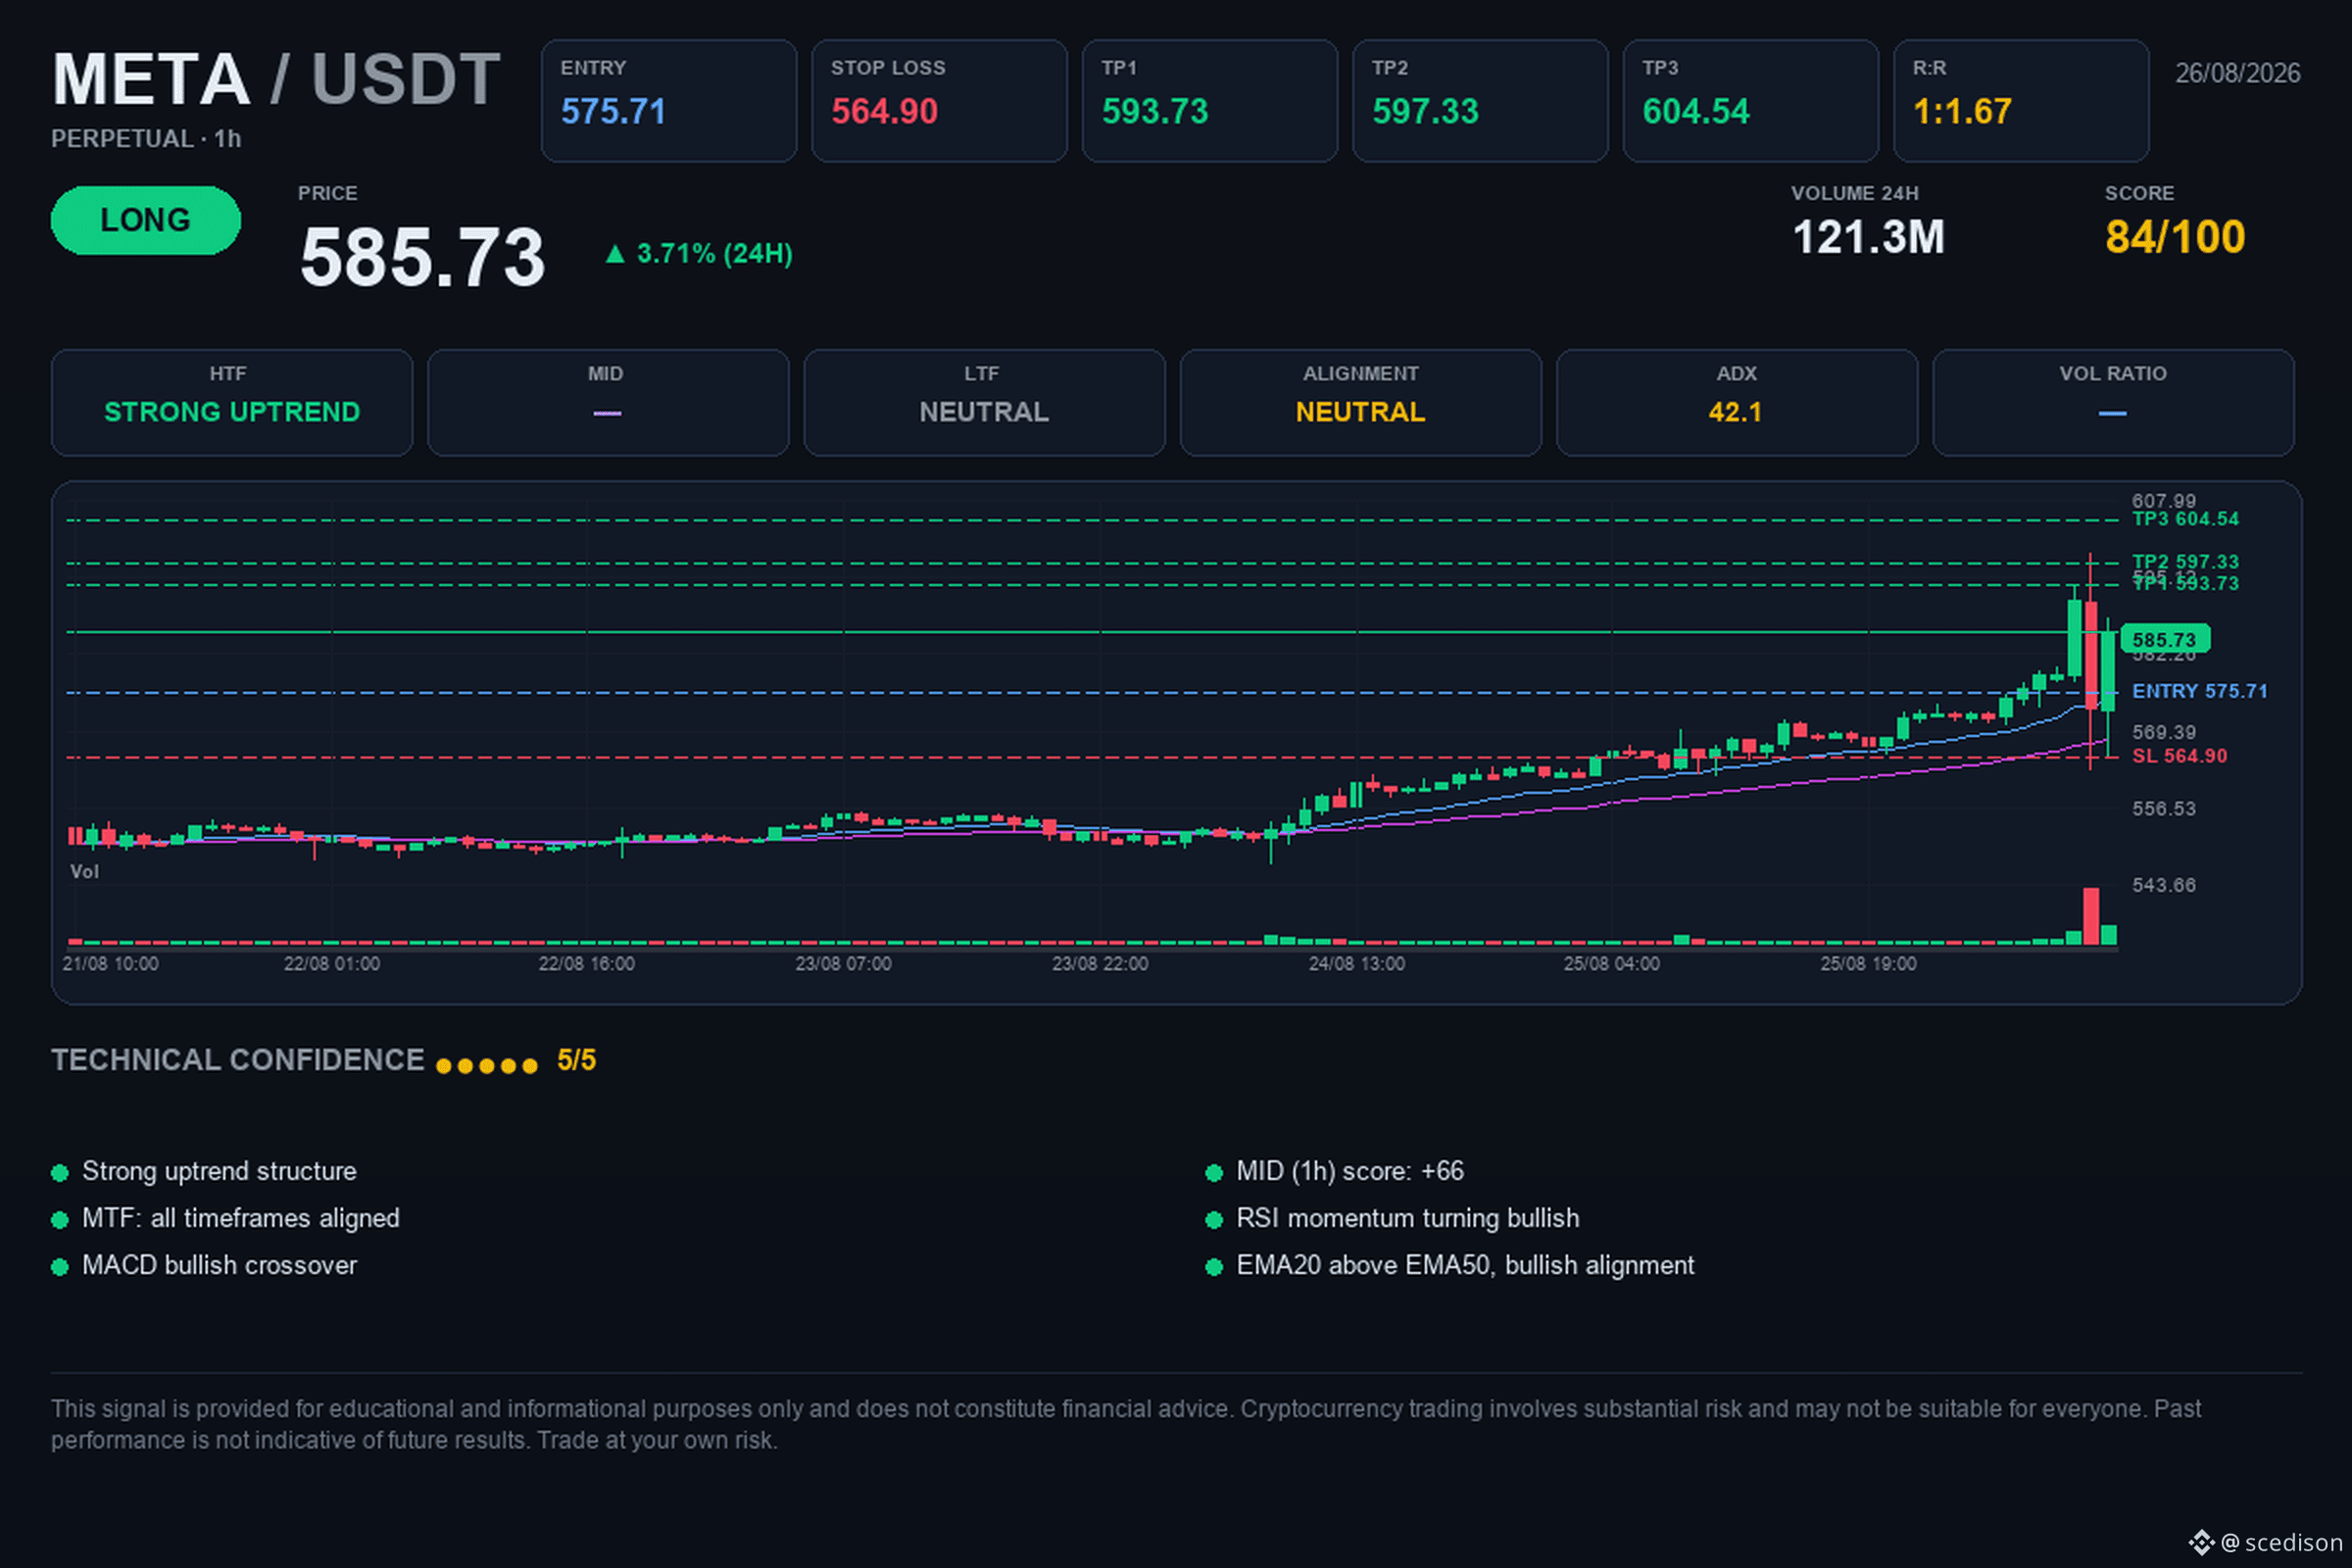2352x1568 pixels.
Task: Select the HTF STRONG UPTREND card
Action: (x=232, y=403)
